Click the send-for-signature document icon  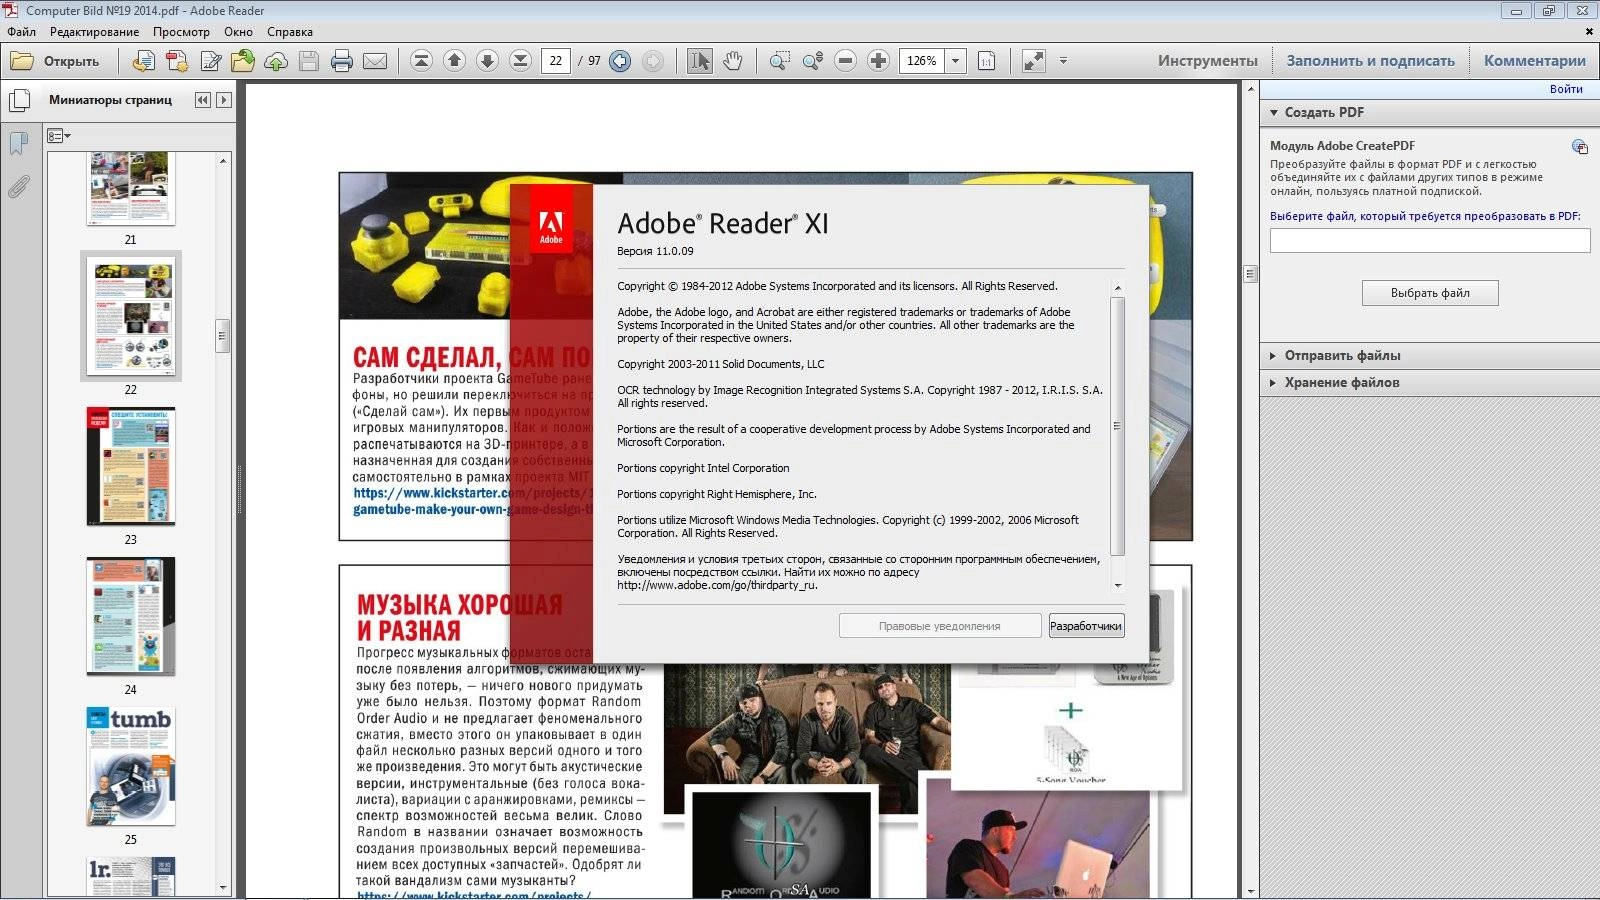pyautogui.click(x=144, y=61)
